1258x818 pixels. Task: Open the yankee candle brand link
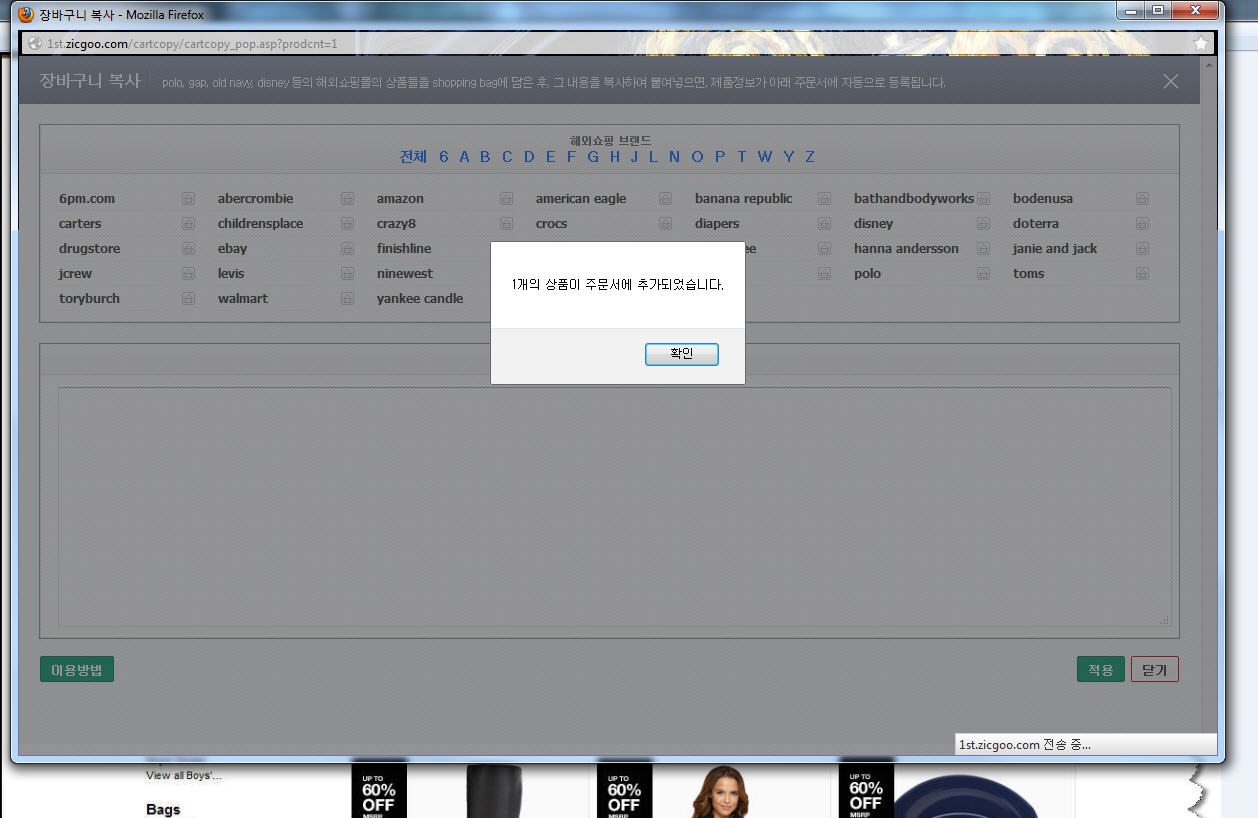point(420,298)
